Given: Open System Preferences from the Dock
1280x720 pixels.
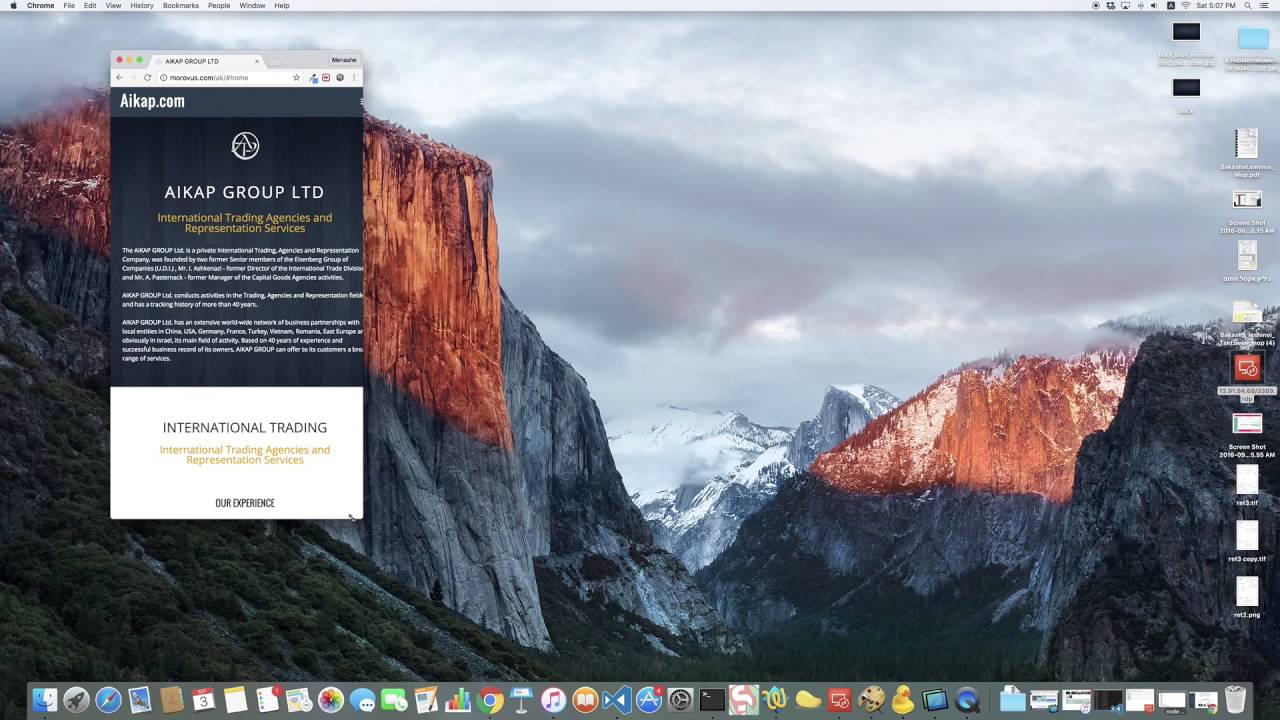Looking at the screenshot, I should click(681, 700).
